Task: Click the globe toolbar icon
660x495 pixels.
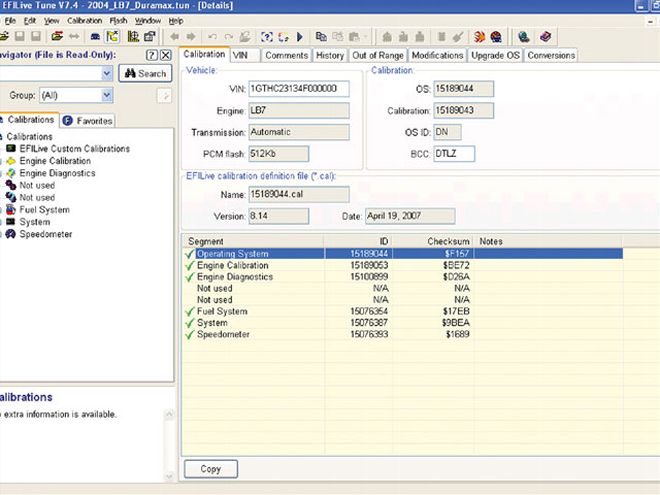Action: point(524,37)
